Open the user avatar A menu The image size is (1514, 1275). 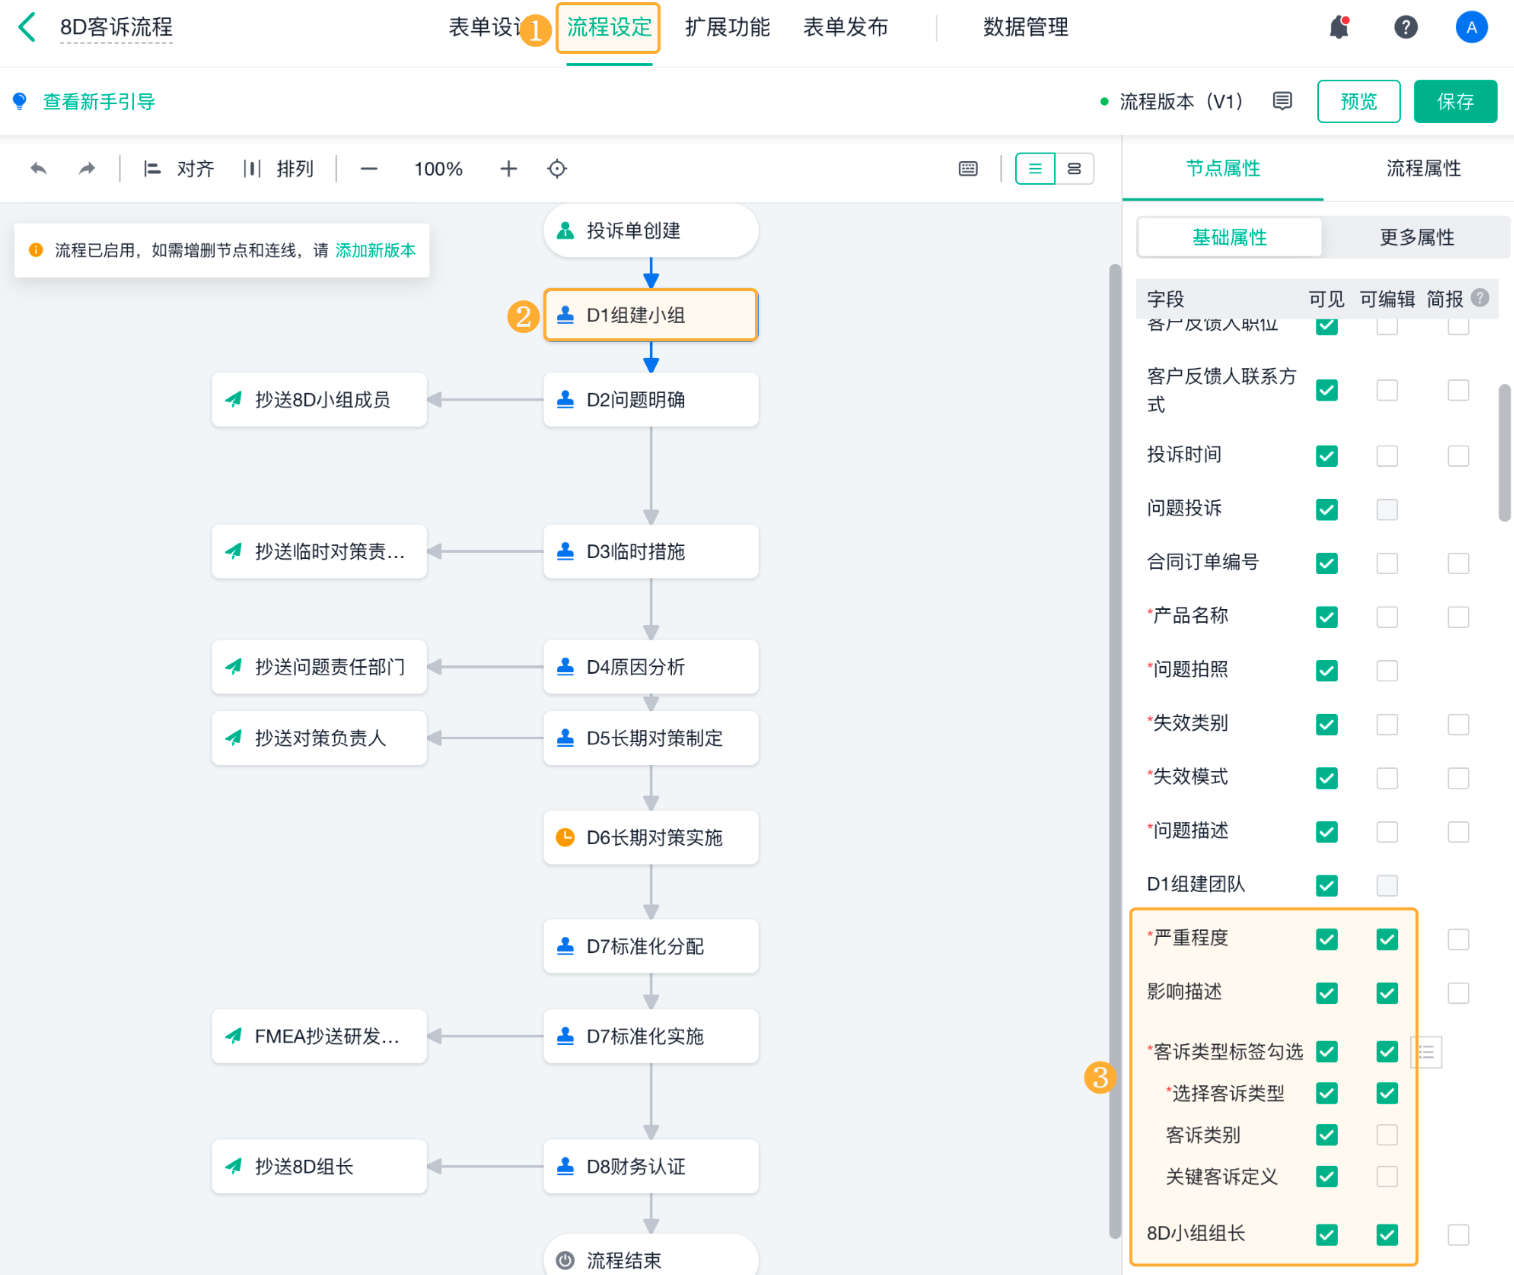(x=1471, y=27)
